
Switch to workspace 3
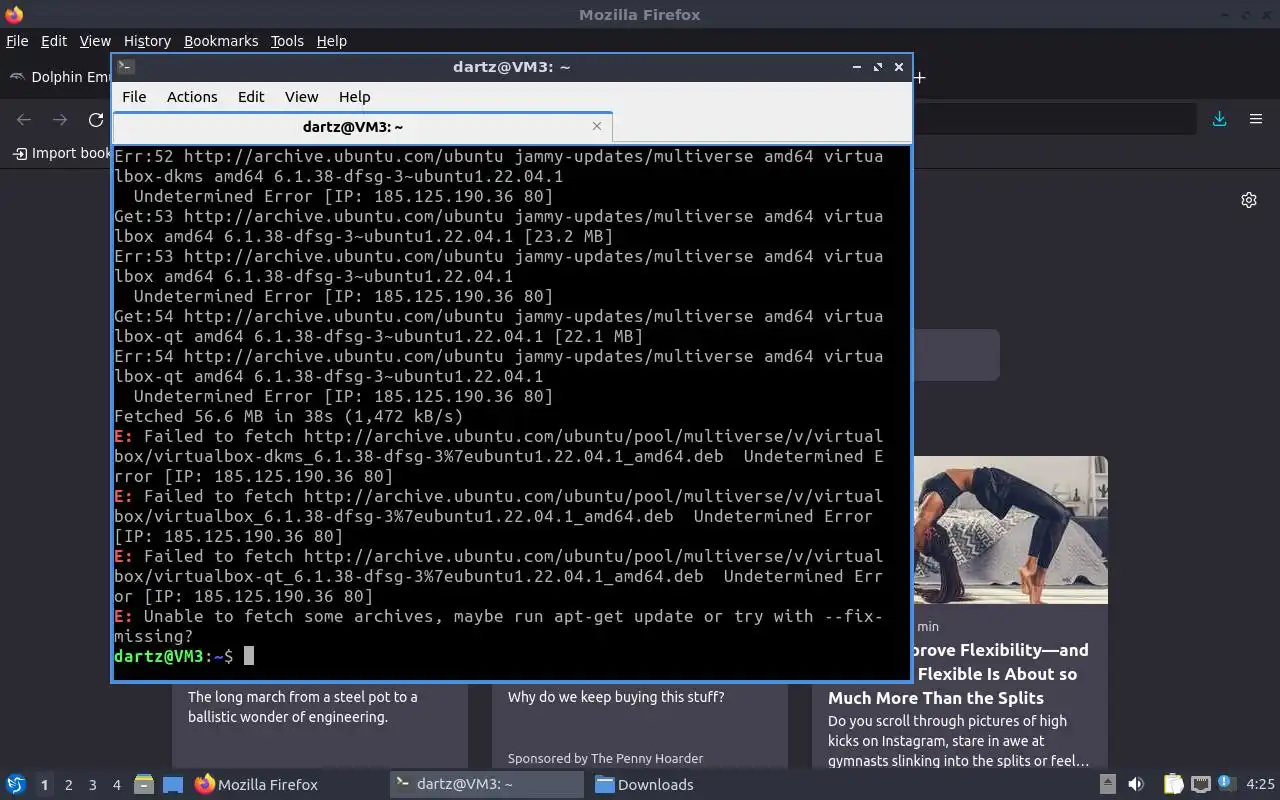(x=93, y=785)
